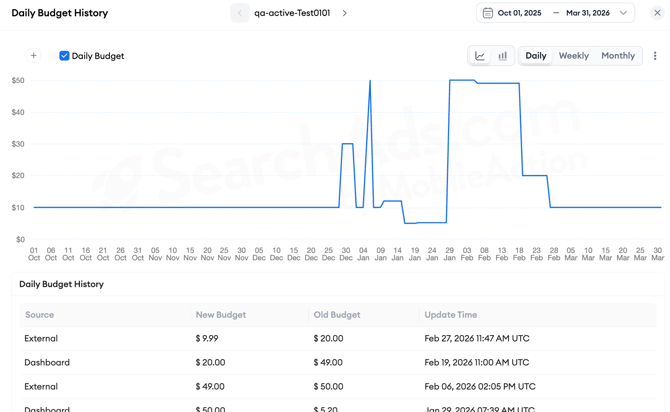Open the three-dot chart options menu
Screen dimensions: 670x412
pyautogui.click(x=655, y=56)
